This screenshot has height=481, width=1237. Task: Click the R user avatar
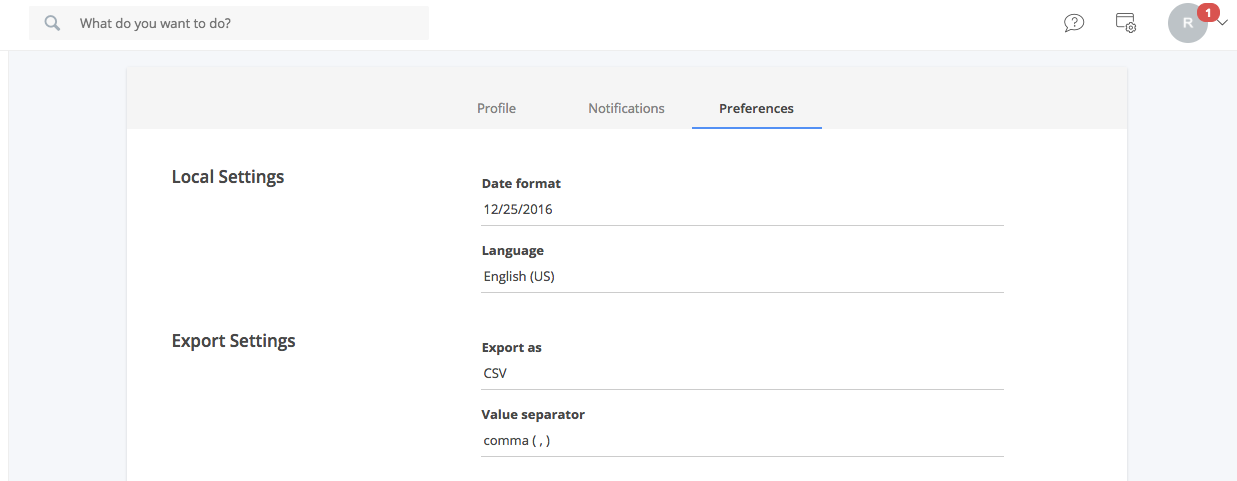[x=1187, y=23]
